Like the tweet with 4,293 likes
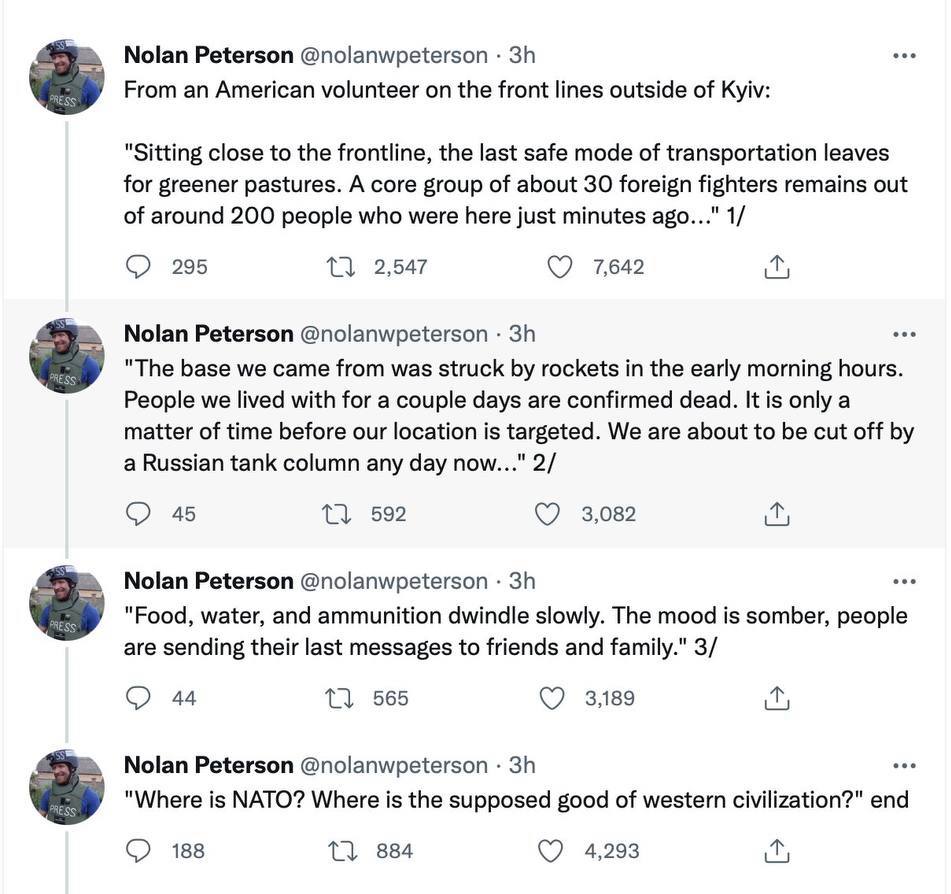This screenshot has width=951, height=894. tap(551, 851)
